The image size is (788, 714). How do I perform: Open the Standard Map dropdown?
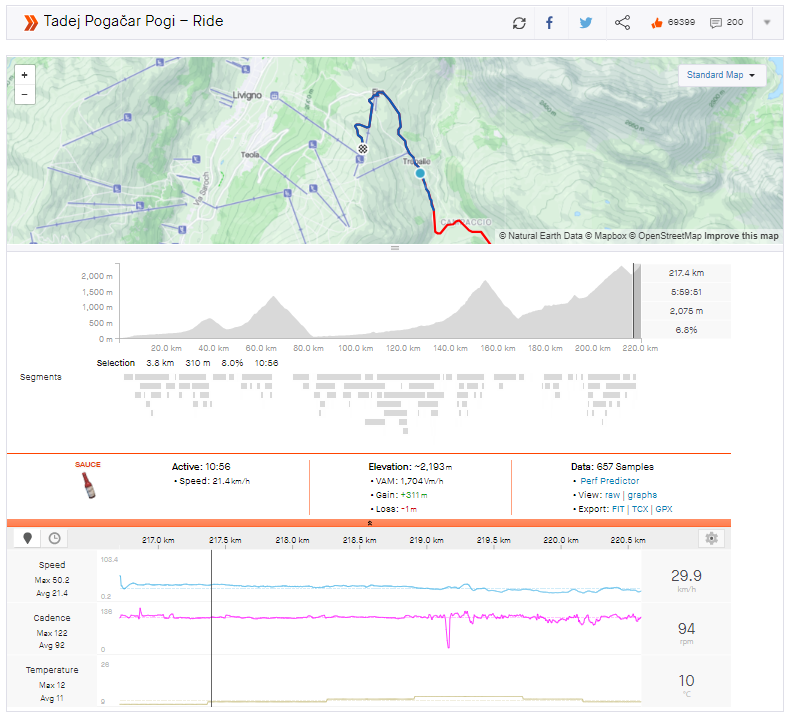point(721,75)
